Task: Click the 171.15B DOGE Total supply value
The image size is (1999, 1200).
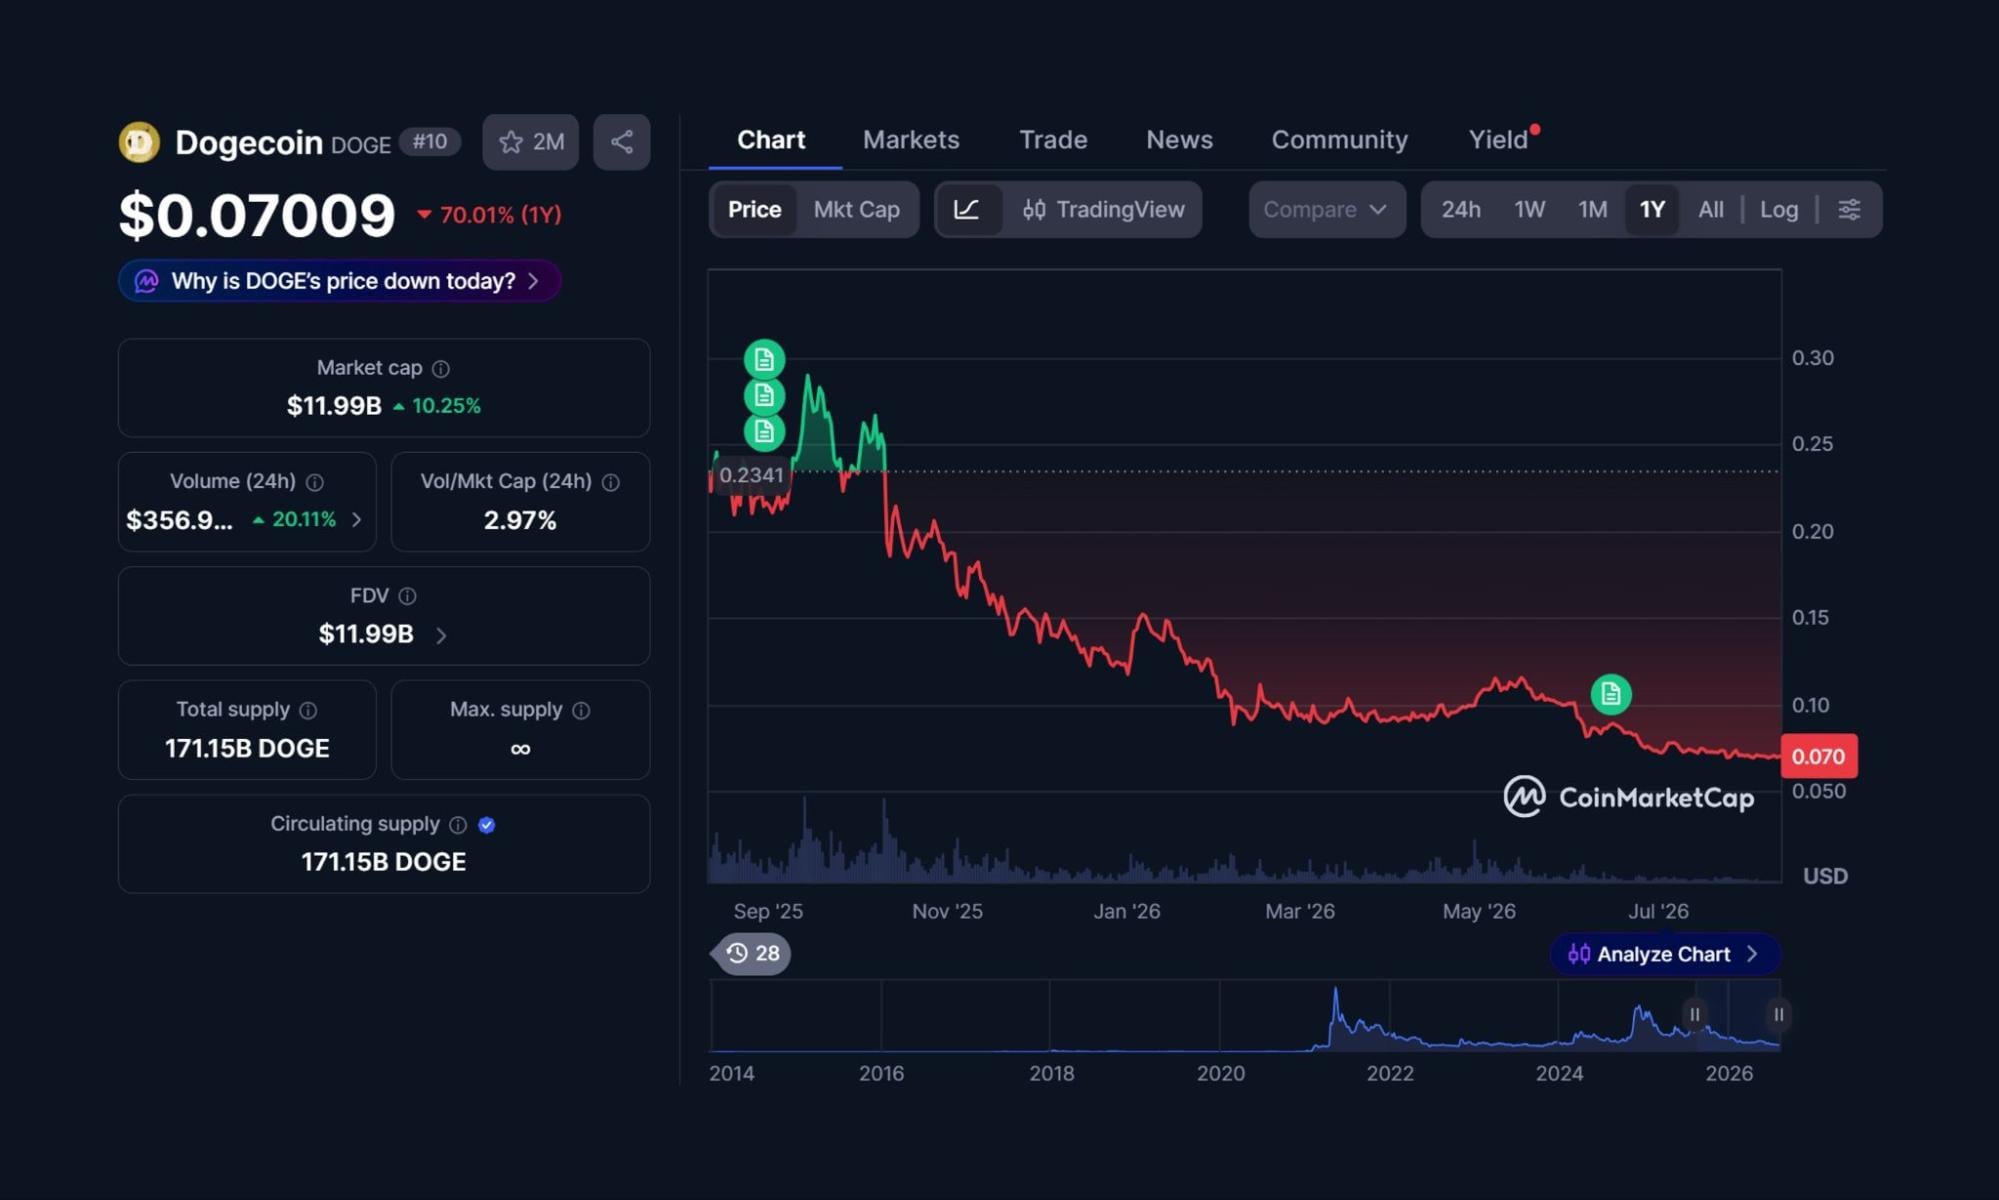Action: click(247, 748)
